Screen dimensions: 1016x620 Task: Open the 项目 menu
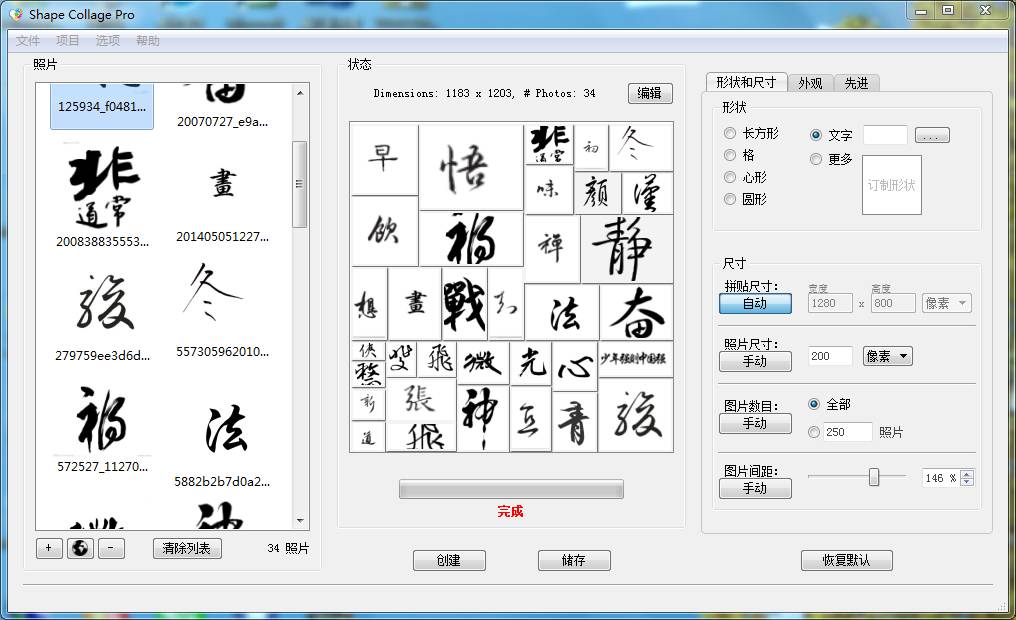(x=67, y=40)
